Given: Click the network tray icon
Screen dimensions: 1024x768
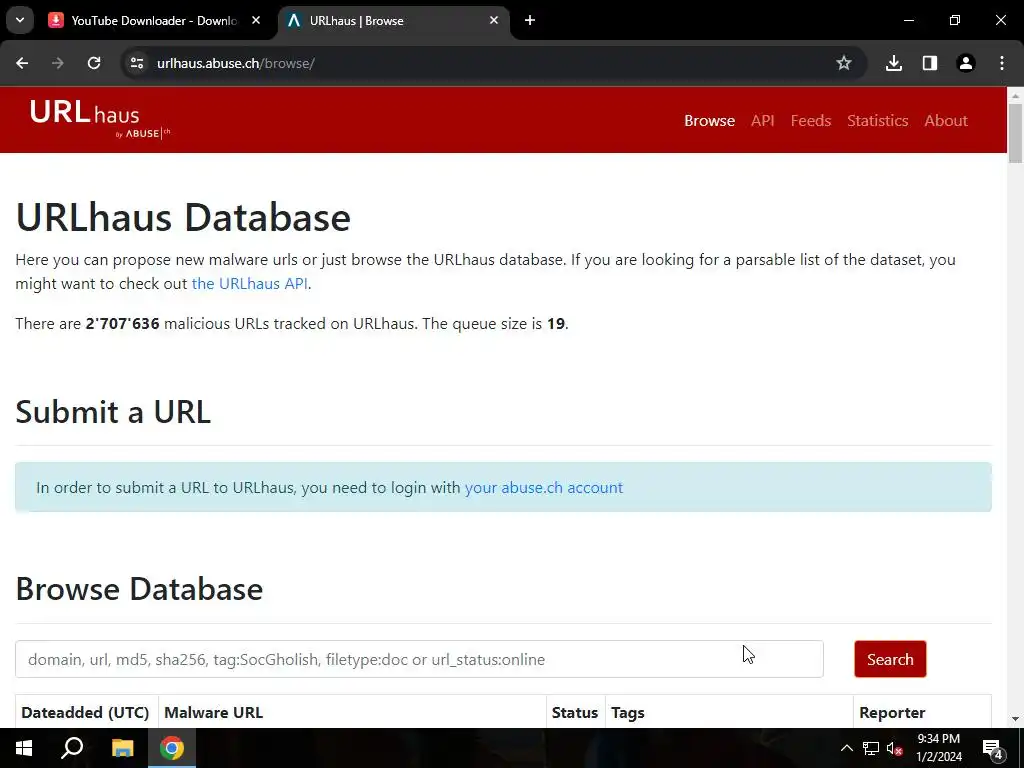Looking at the screenshot, I should click(871, 748).
